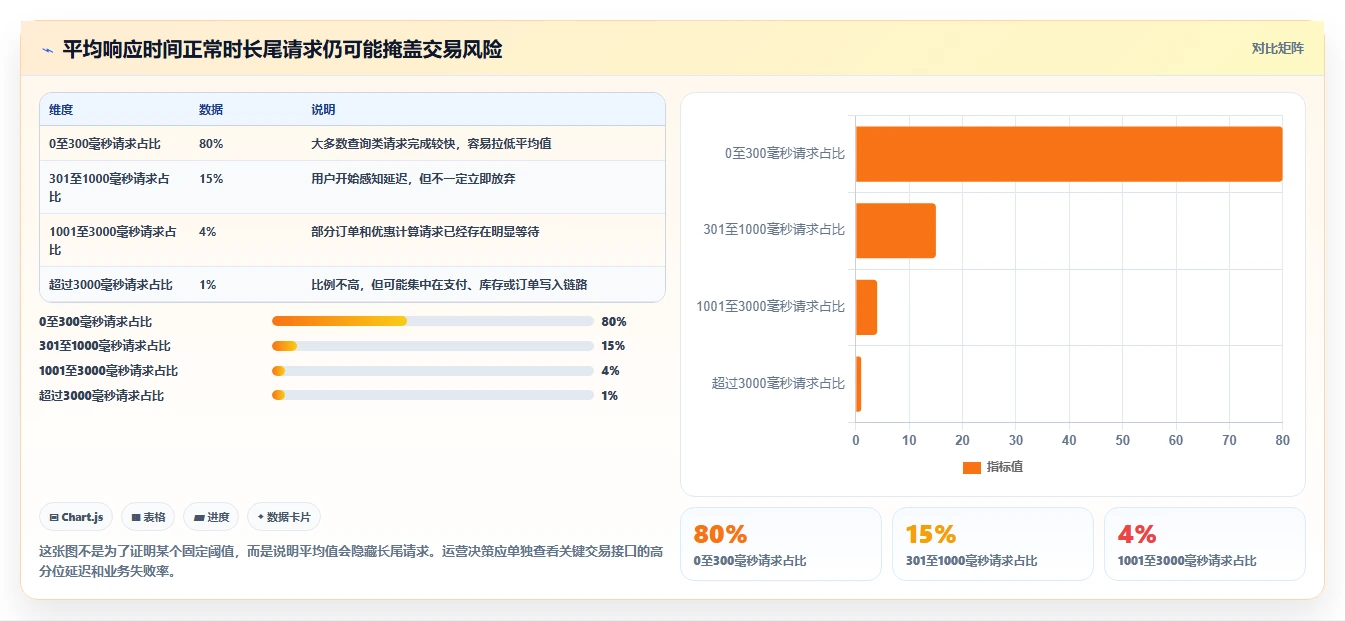Click the 1% progress bar track
Image resolution: width=1345 pixels, height=621 pixels.
click(433, 396)
